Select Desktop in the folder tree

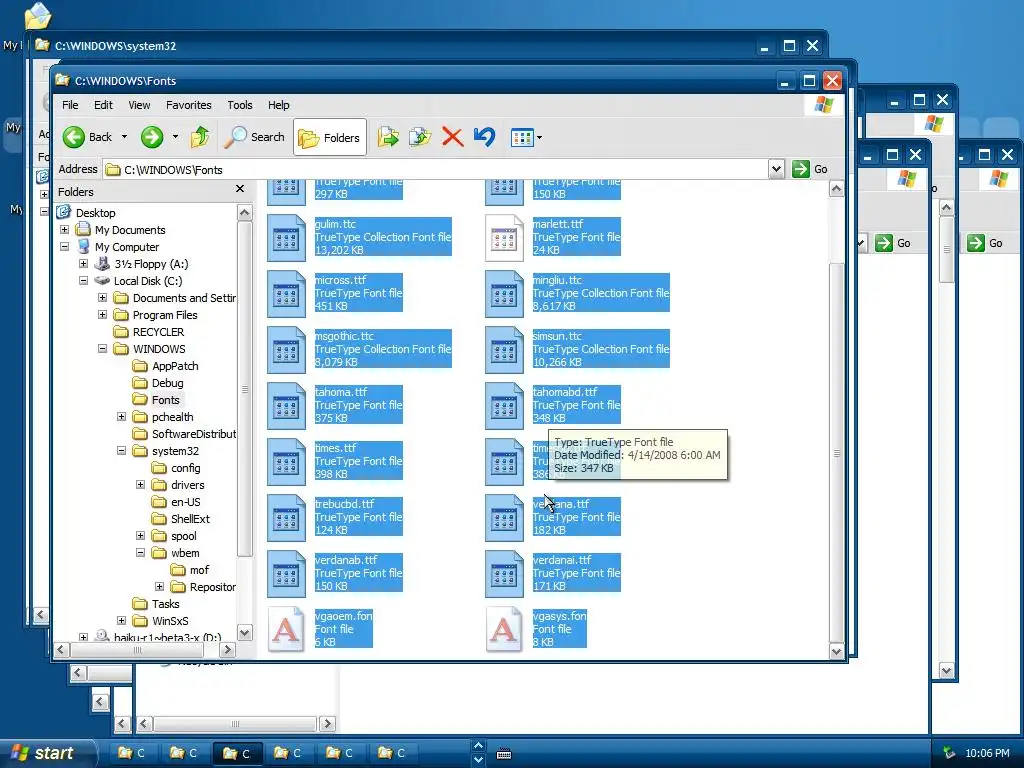(x=95, y=213)
